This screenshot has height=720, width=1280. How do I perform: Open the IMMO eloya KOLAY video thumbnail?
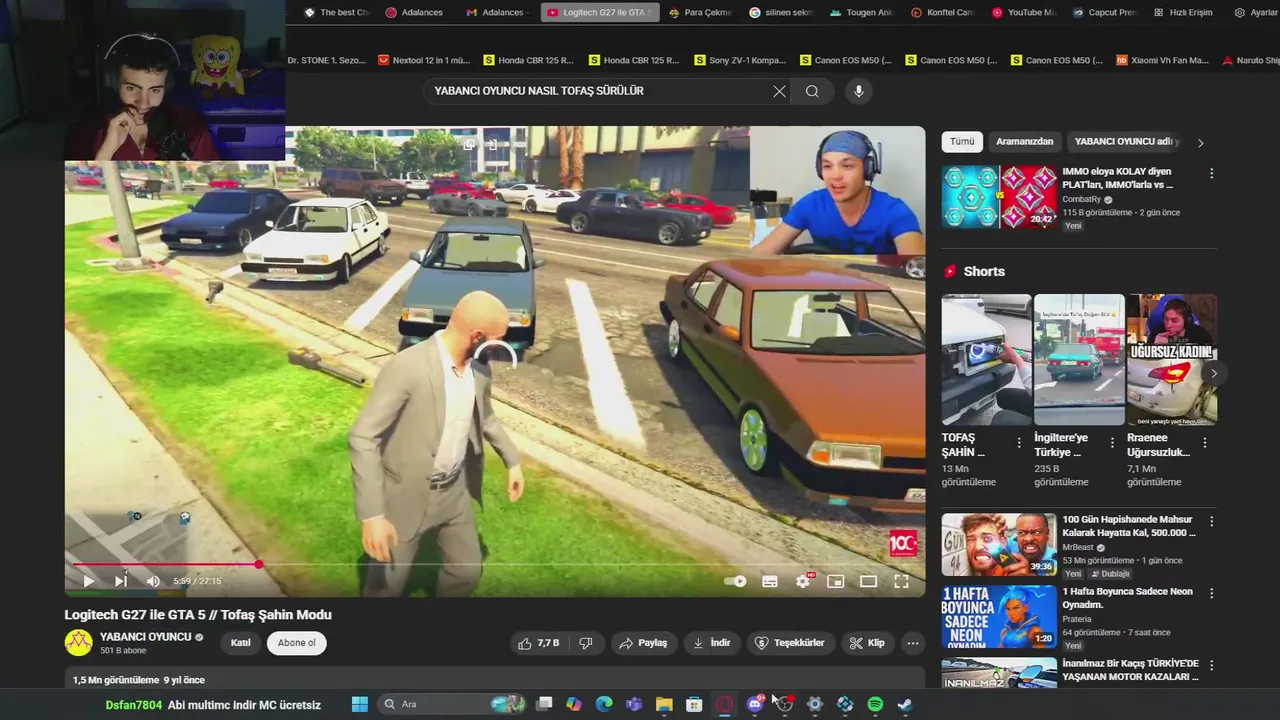tap(999, 197)
